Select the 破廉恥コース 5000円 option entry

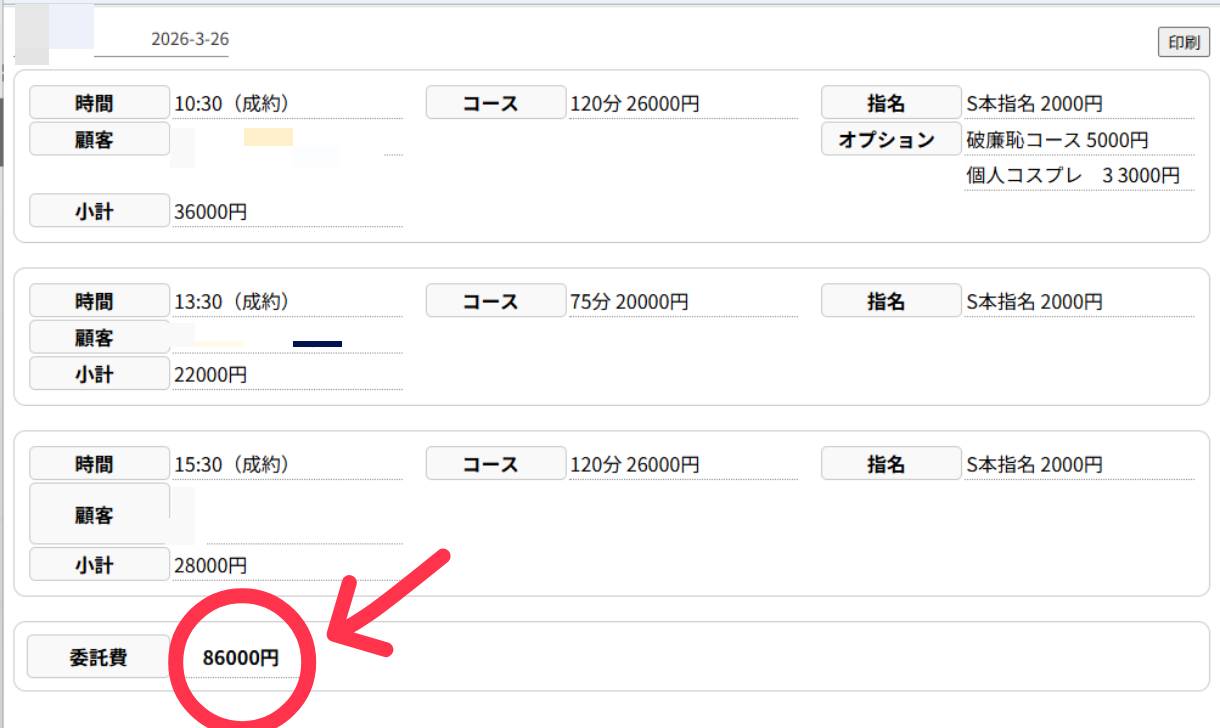tap(1057, 140)
